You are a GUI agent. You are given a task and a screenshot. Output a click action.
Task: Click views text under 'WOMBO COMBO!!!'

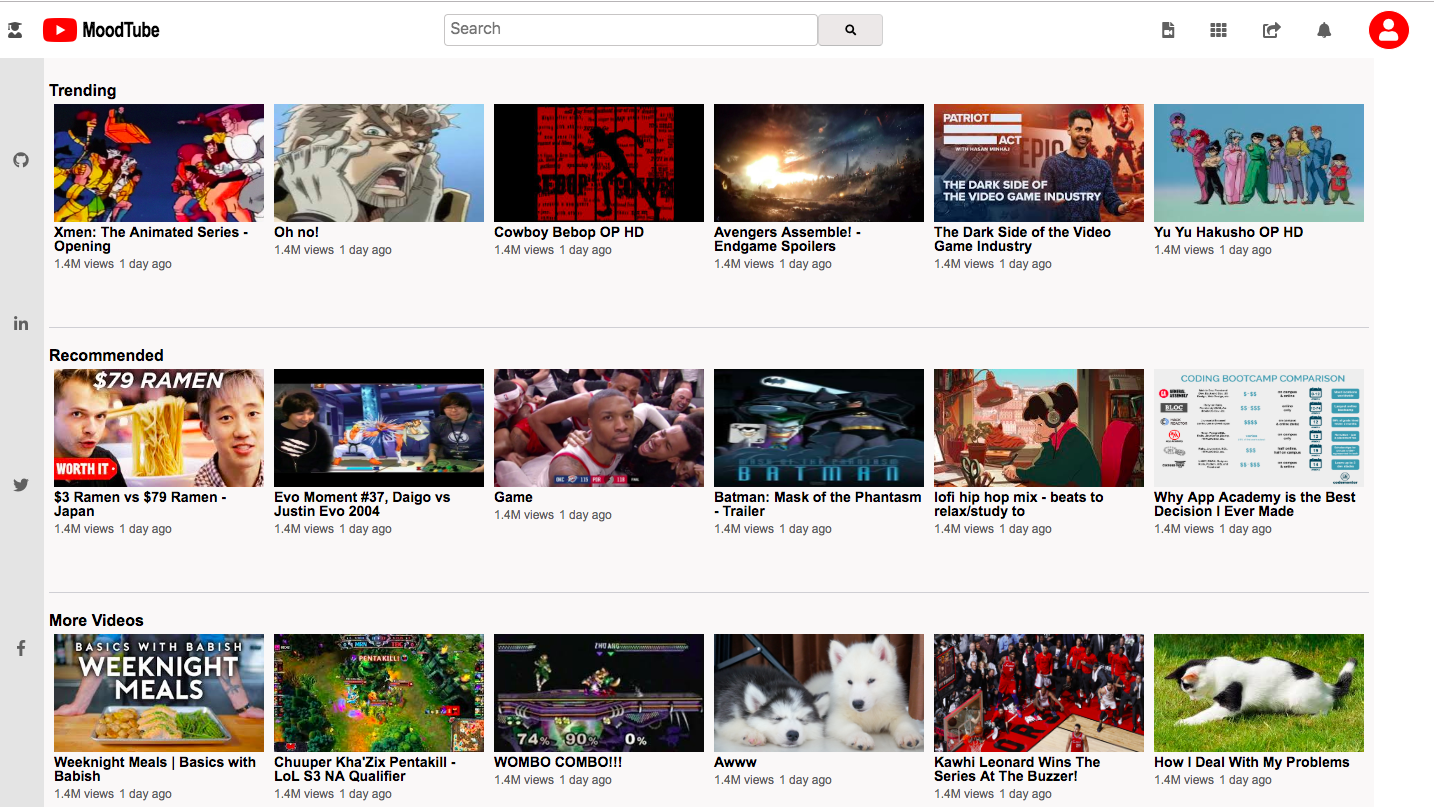click(x=524, y=780)
